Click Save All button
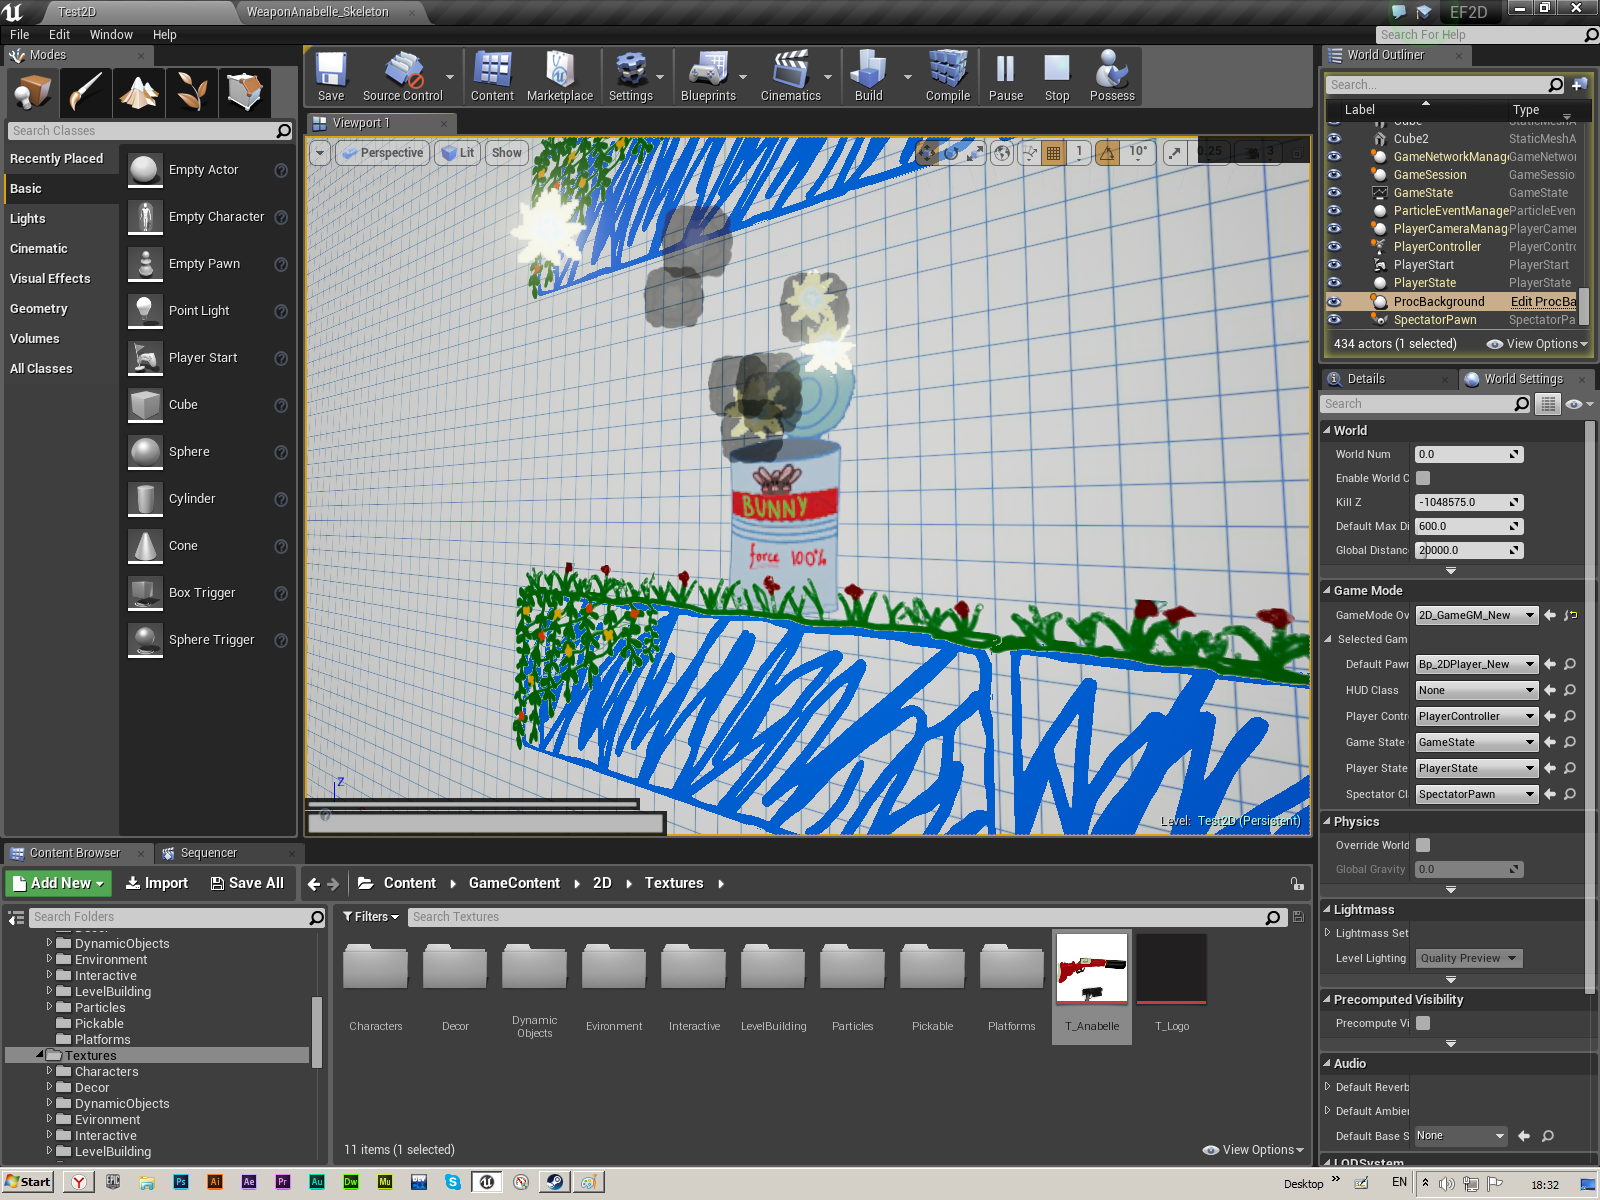The width and height of the screenshot is (1600, 1200). pyautogui.click(x=247, y=883)
